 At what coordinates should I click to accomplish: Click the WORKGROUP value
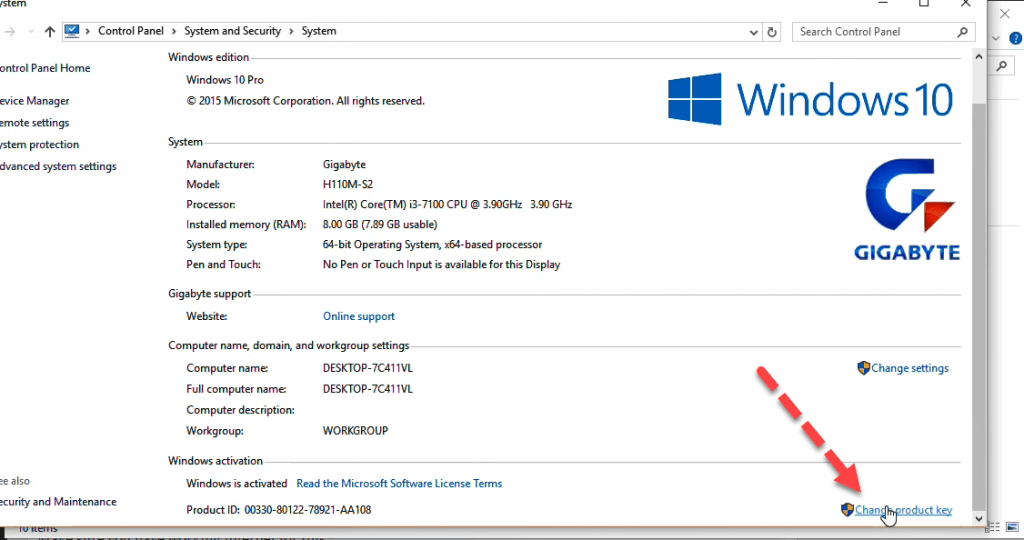(355, 430)
